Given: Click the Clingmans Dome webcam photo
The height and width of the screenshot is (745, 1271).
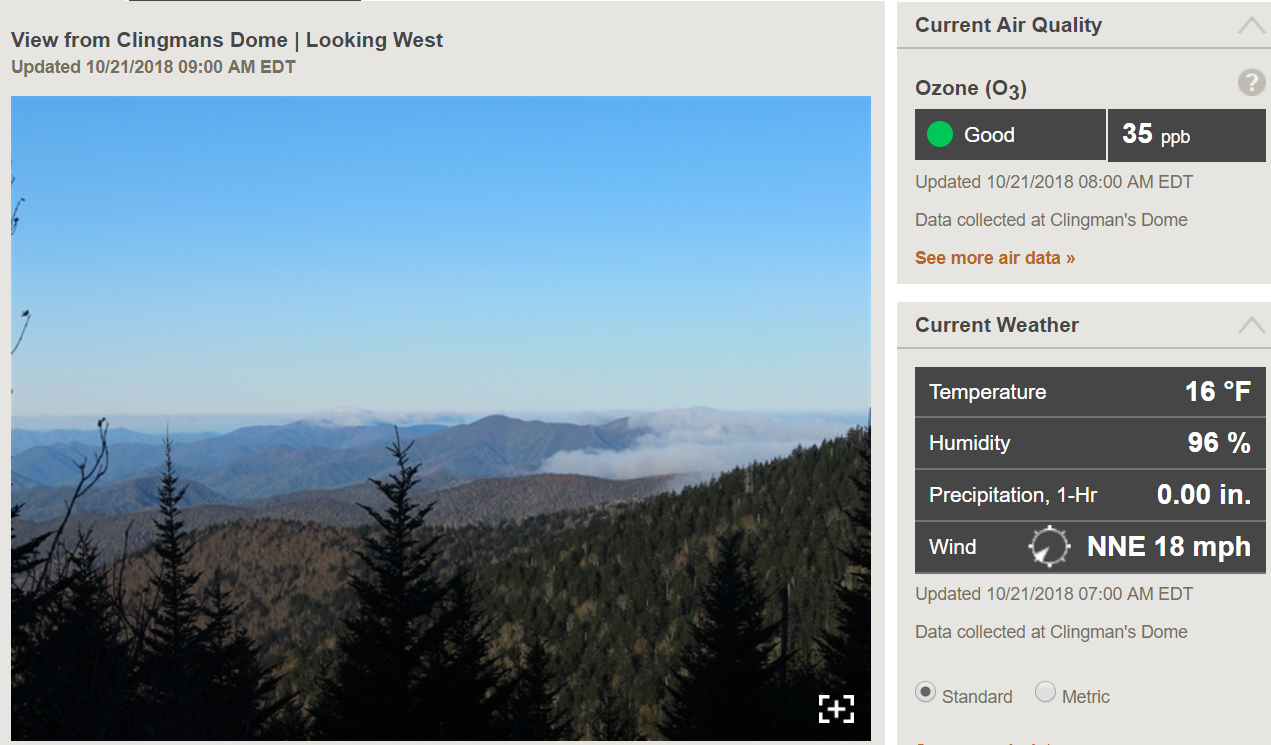Looking at the screenshot, I should tap(441, 418).
